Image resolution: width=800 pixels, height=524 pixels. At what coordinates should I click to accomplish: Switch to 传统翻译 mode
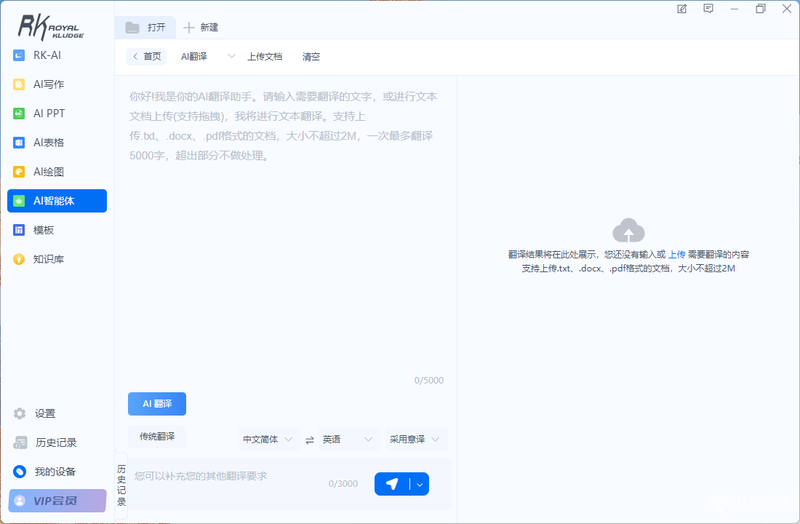(x=157, y=436)
